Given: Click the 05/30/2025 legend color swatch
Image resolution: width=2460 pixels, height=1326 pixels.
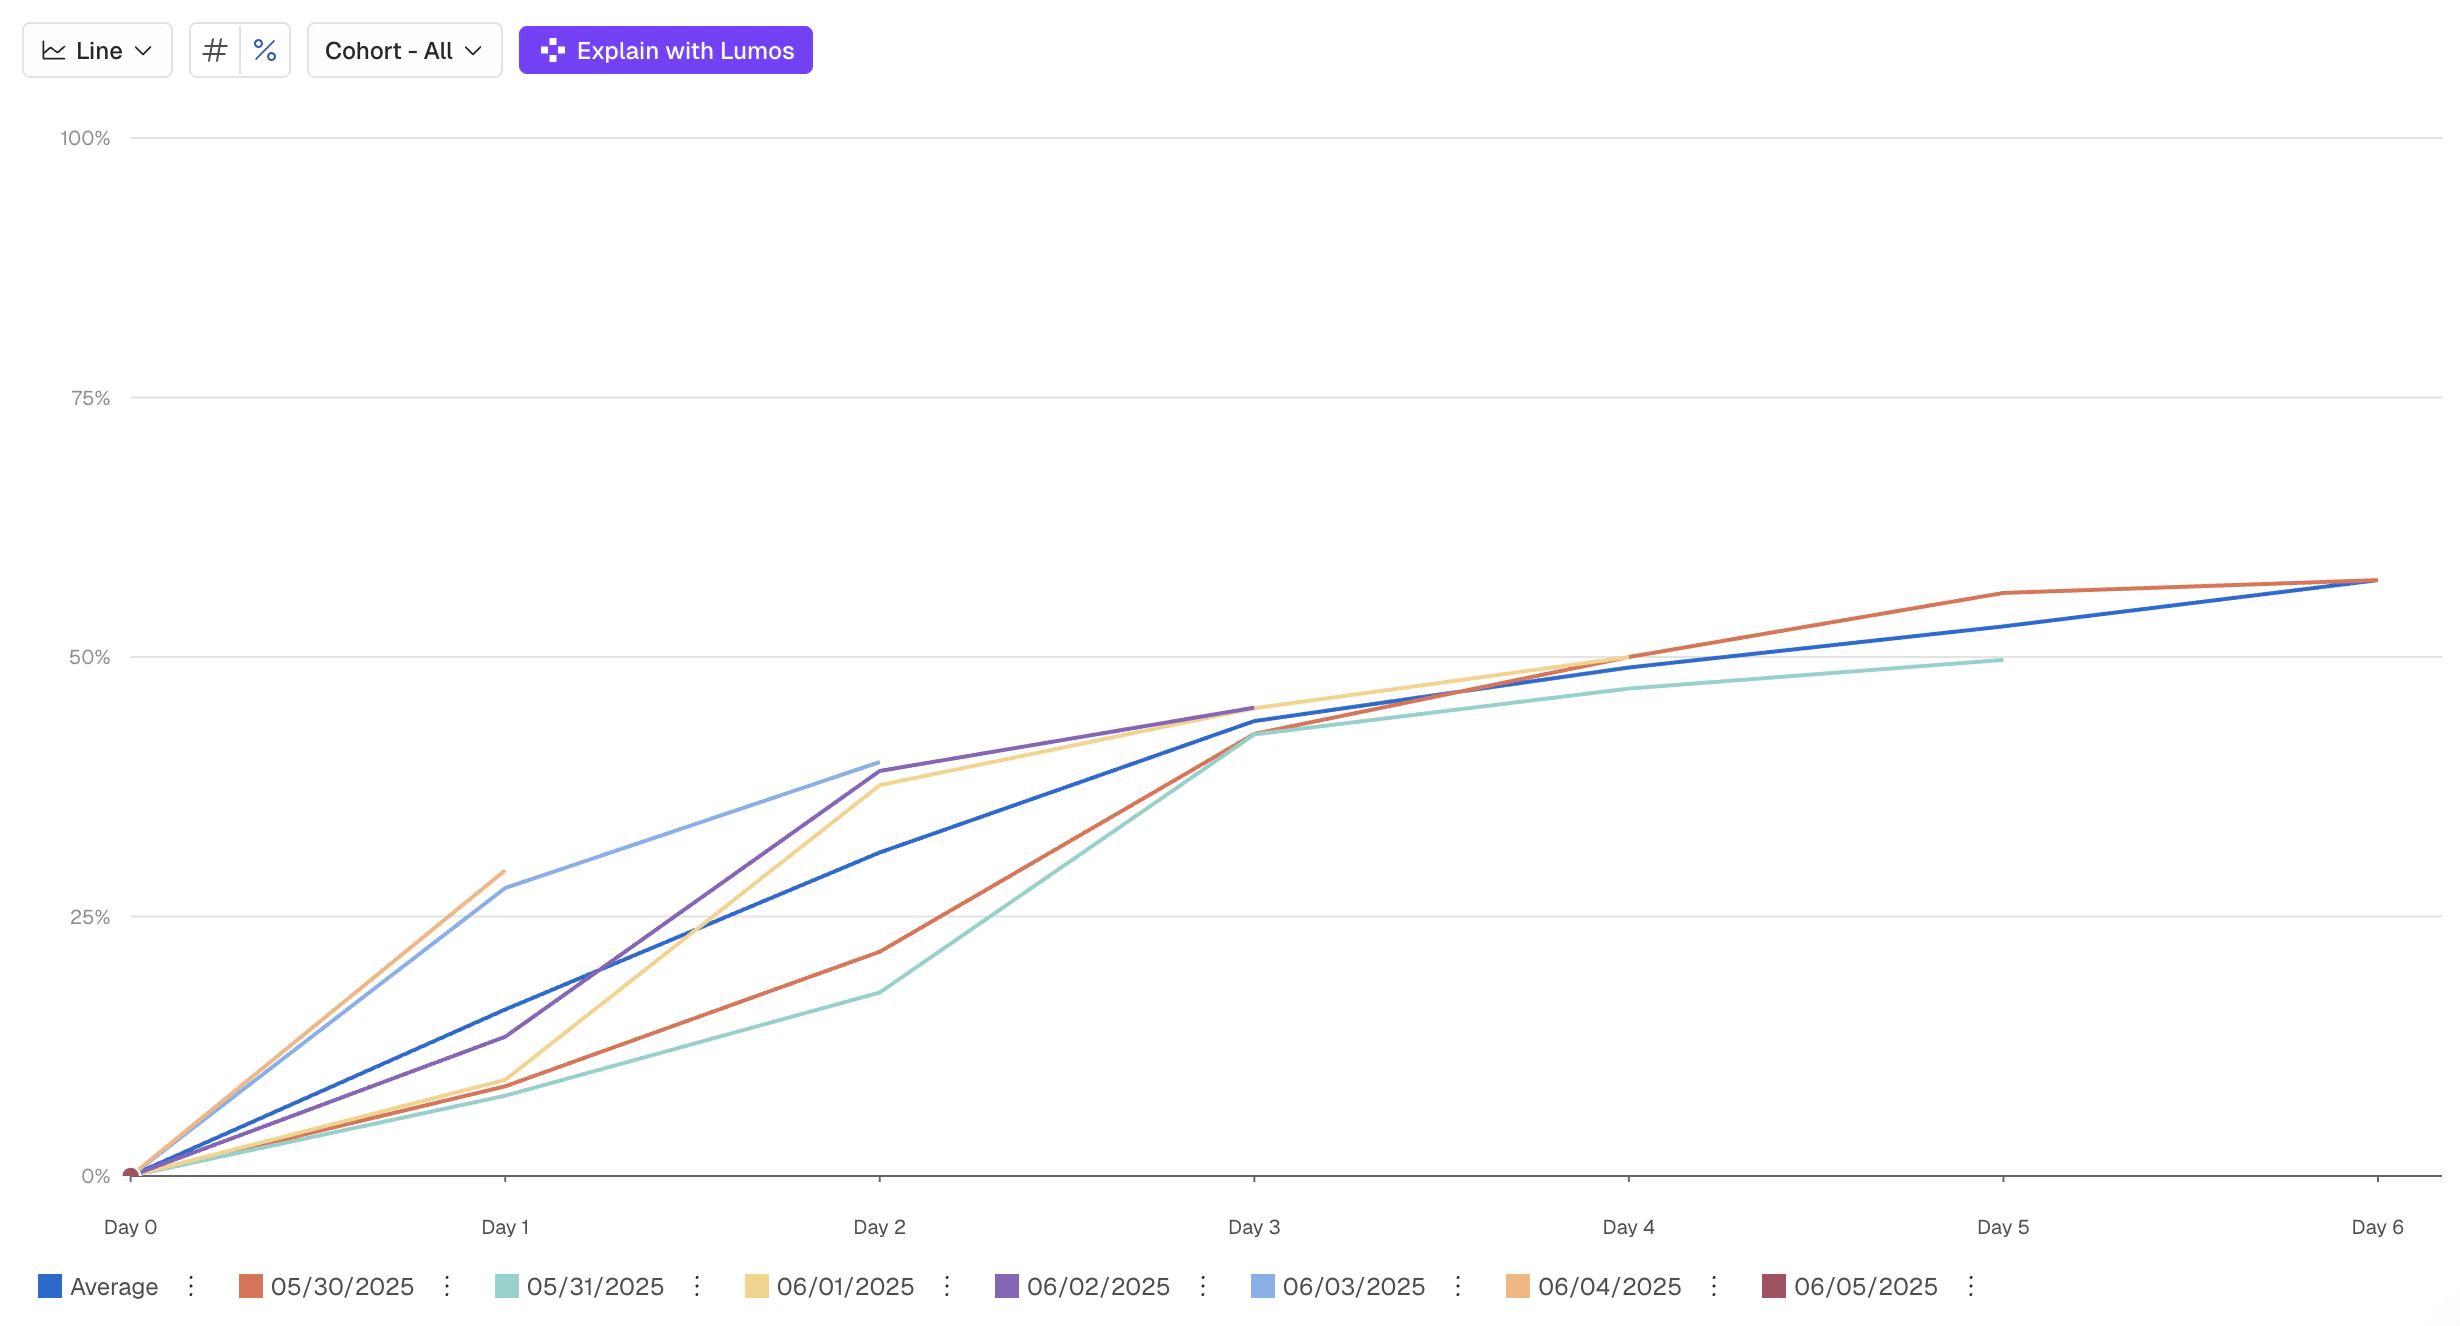Looking at the screenshot, I should (250, 1286).
